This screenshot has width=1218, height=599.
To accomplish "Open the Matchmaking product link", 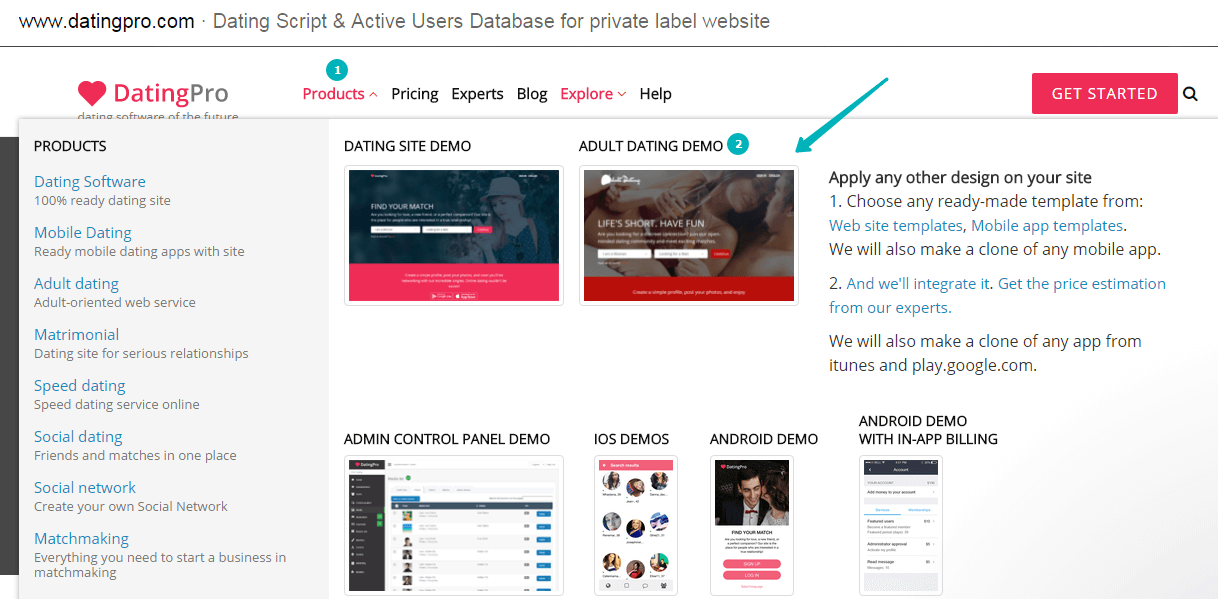I will pos(81,538).
